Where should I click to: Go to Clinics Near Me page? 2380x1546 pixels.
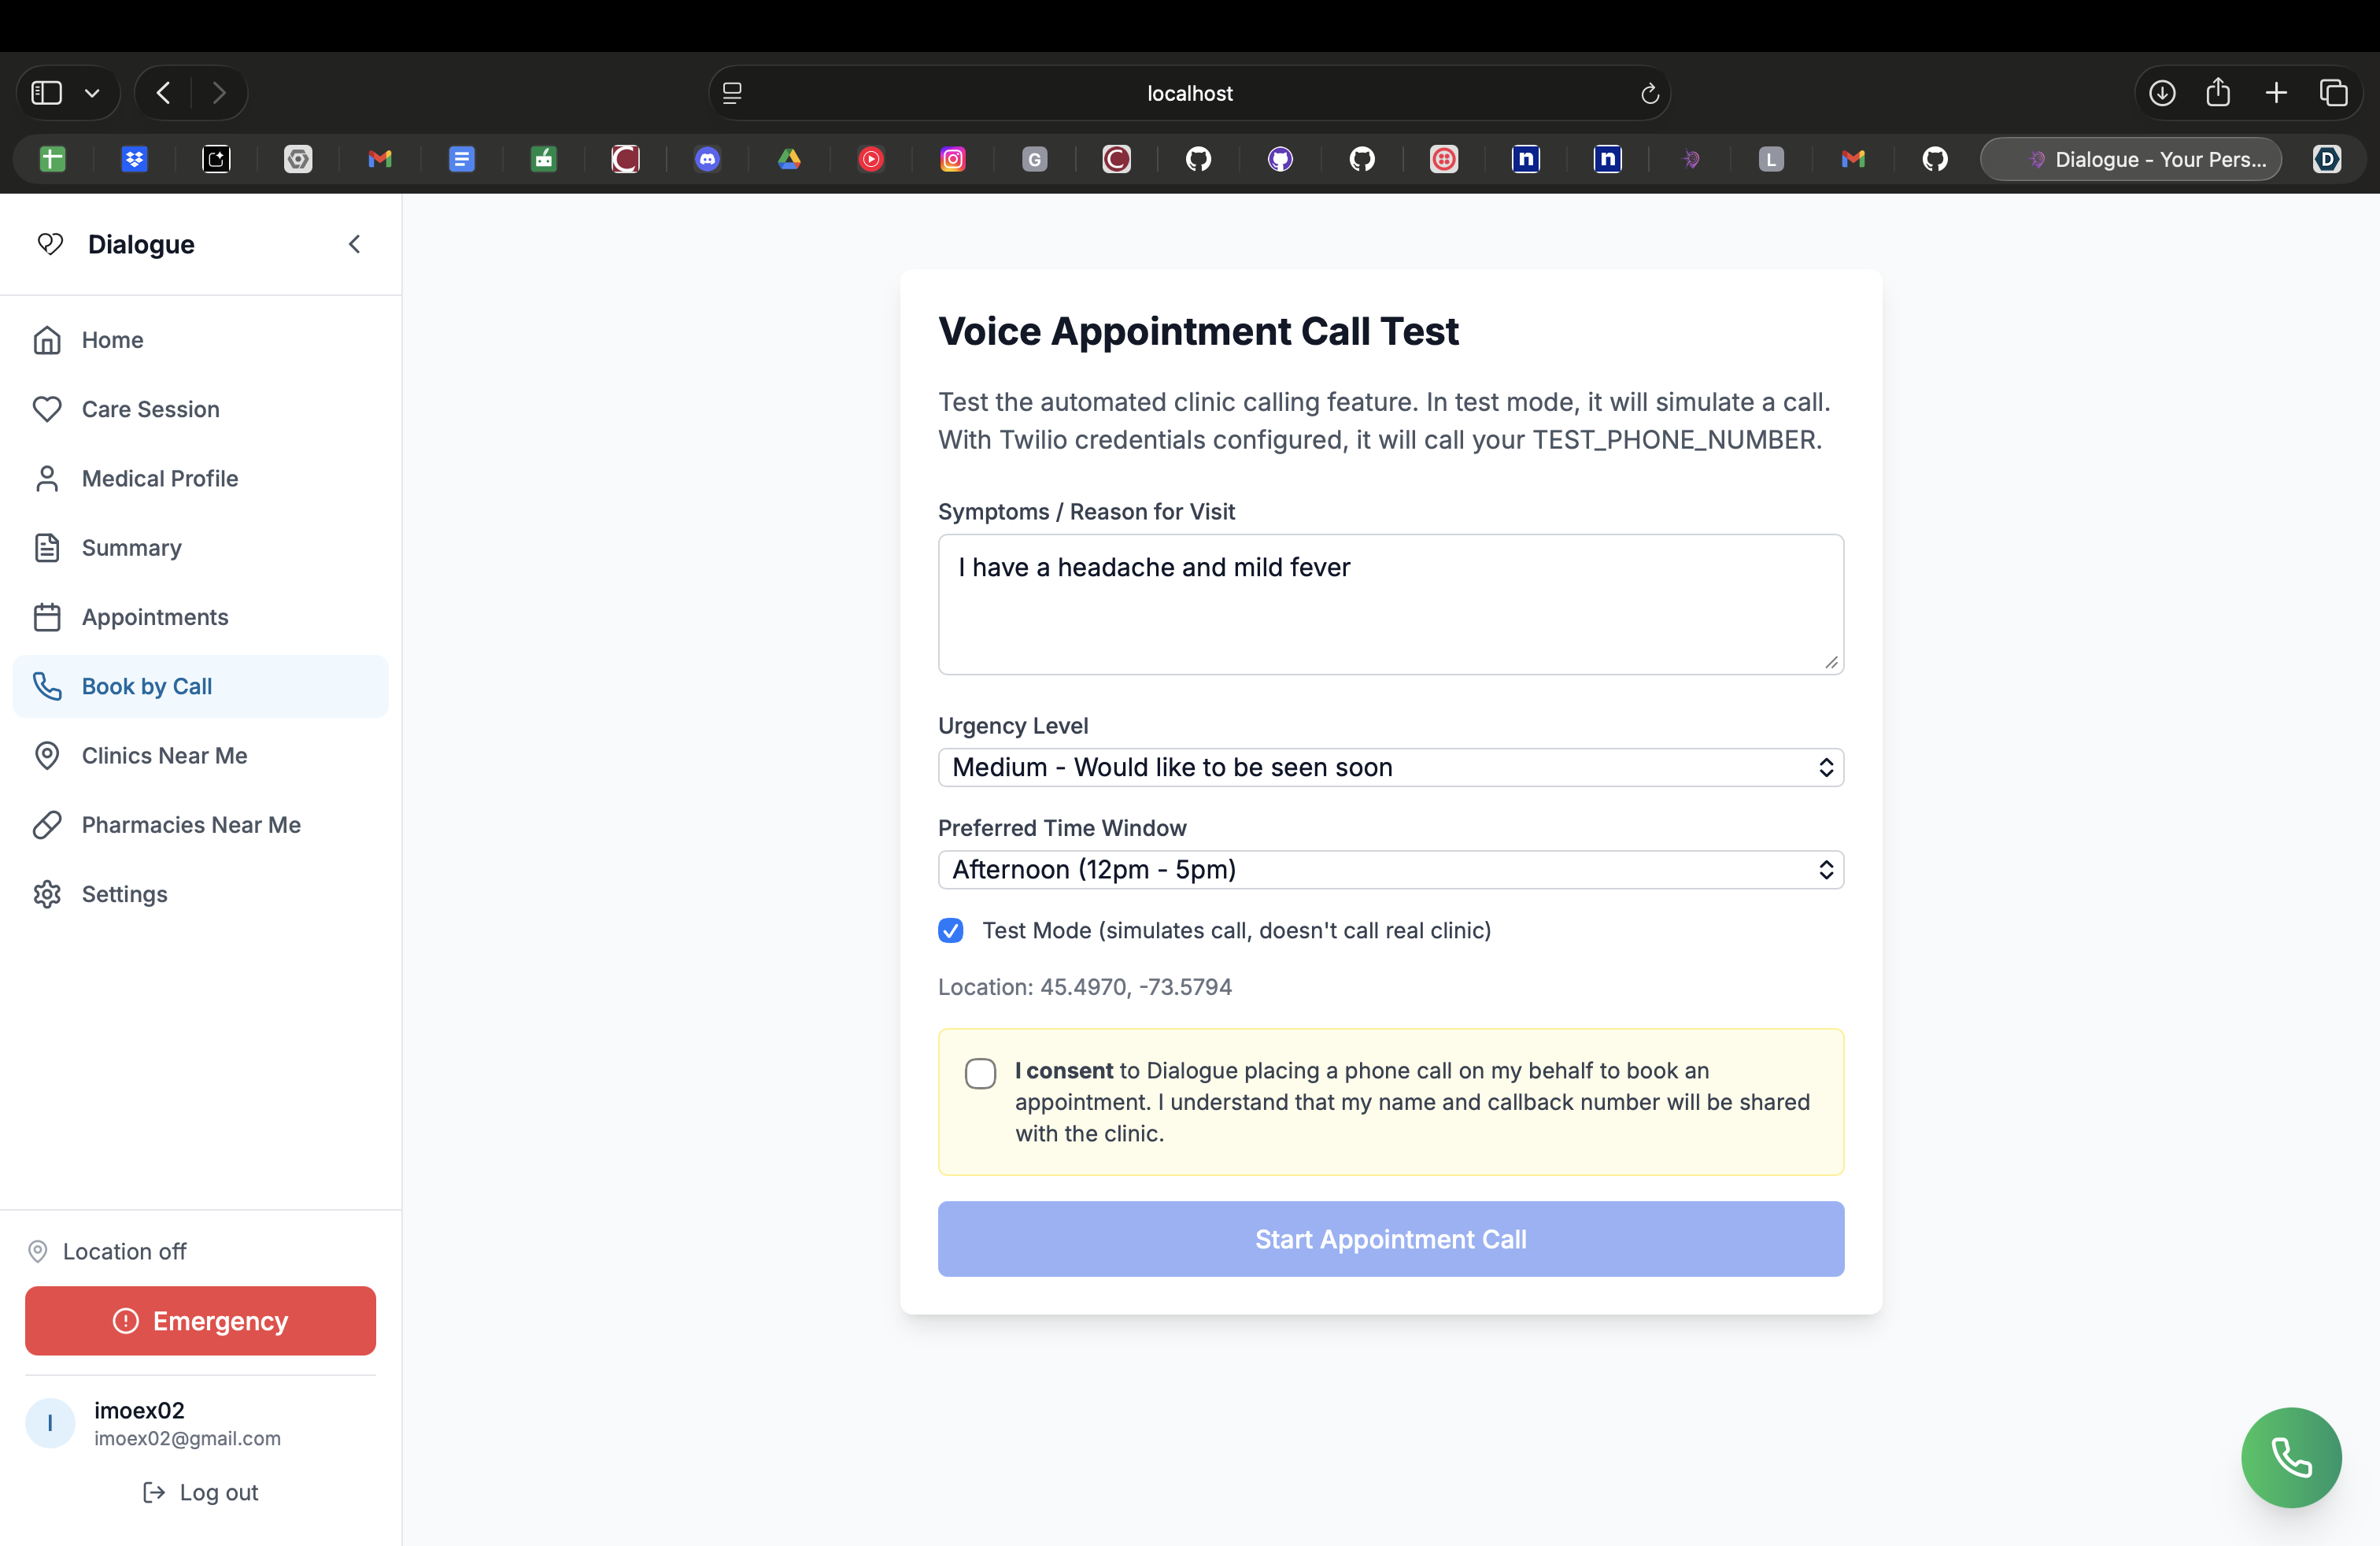(x=164, y=755)
